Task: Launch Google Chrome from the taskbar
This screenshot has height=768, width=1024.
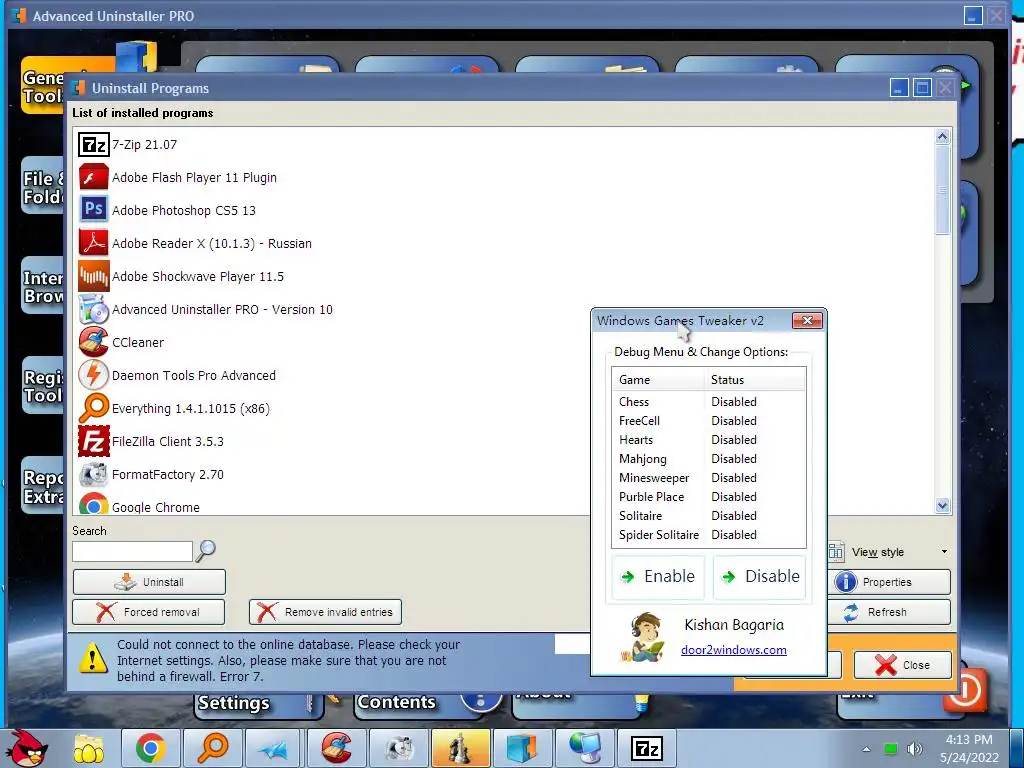Action: [x=150, y=748]
